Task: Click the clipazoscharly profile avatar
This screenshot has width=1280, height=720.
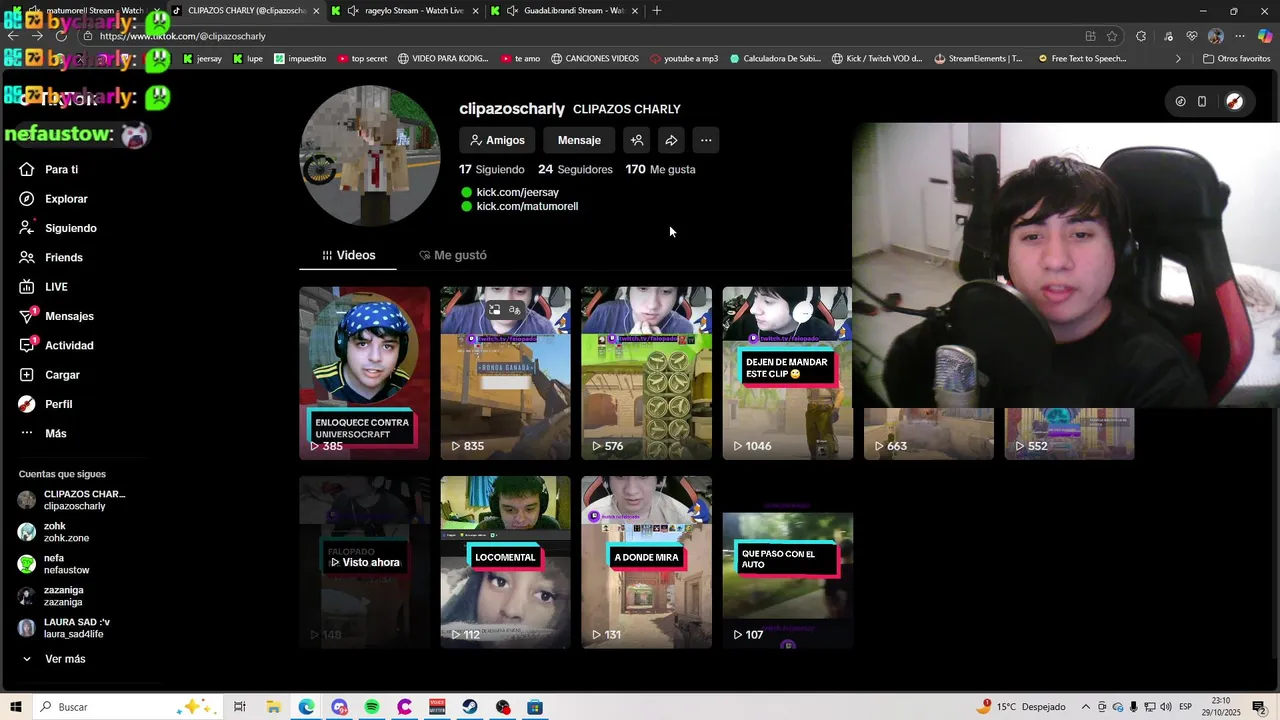Action: coord(370,156)
